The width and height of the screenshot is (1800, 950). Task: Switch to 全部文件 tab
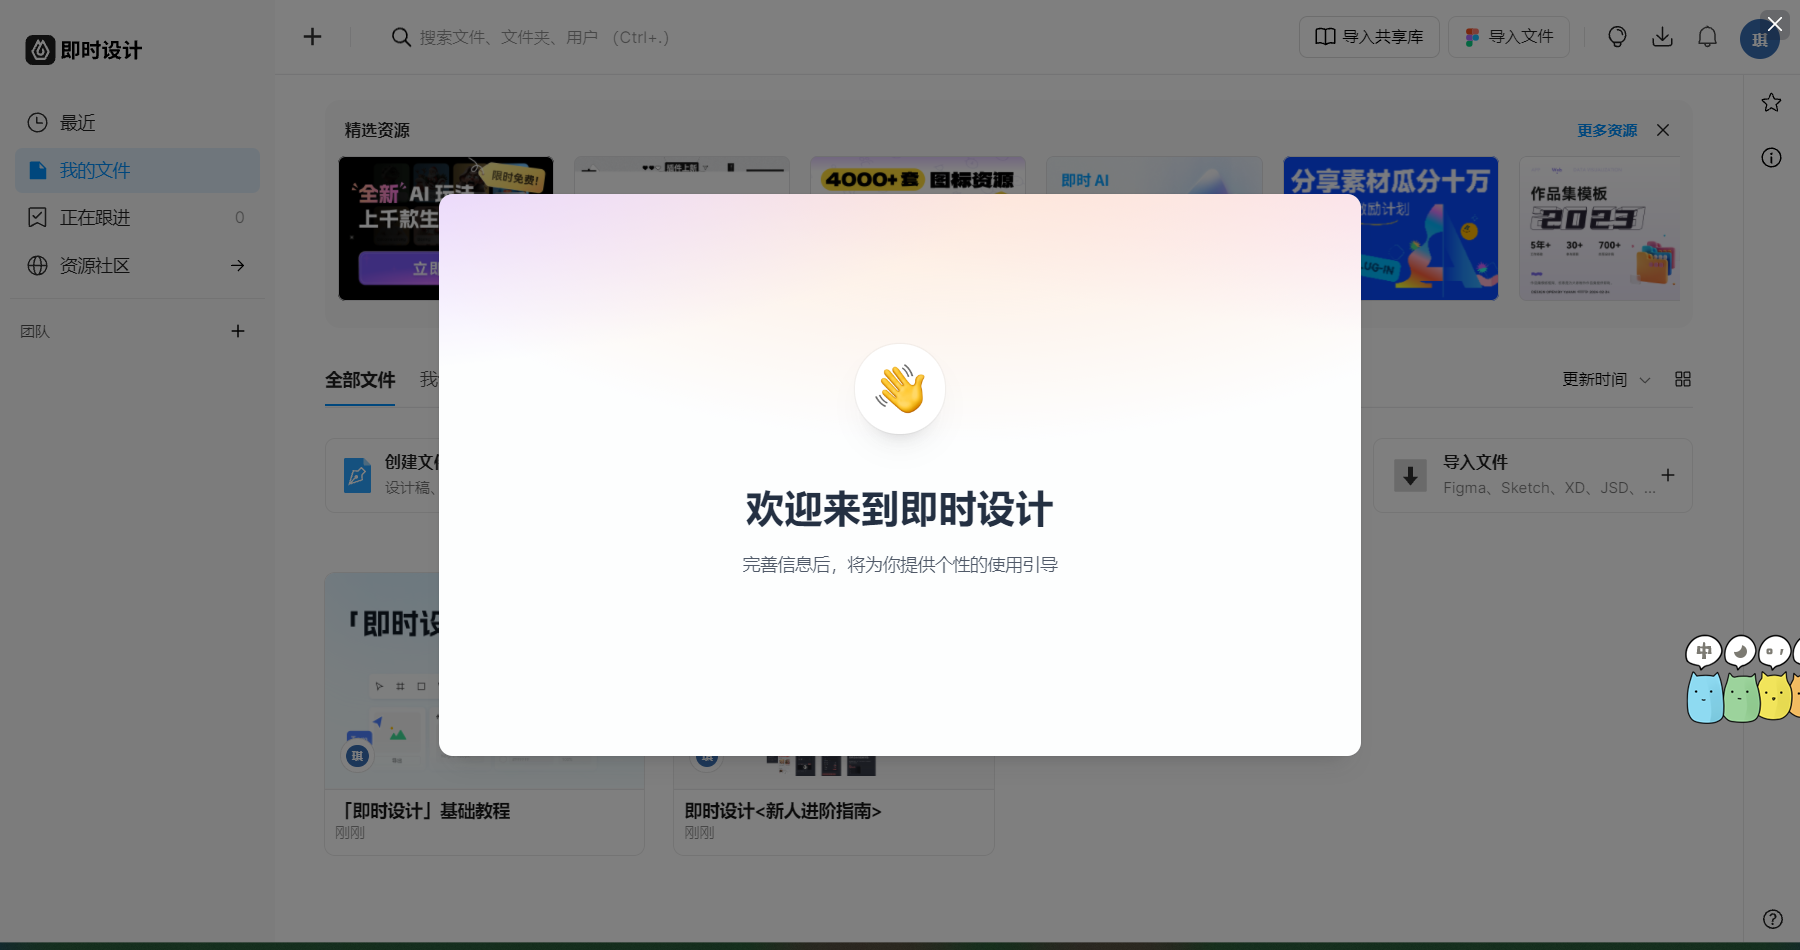pyautogui.click(x=360, y=380)
